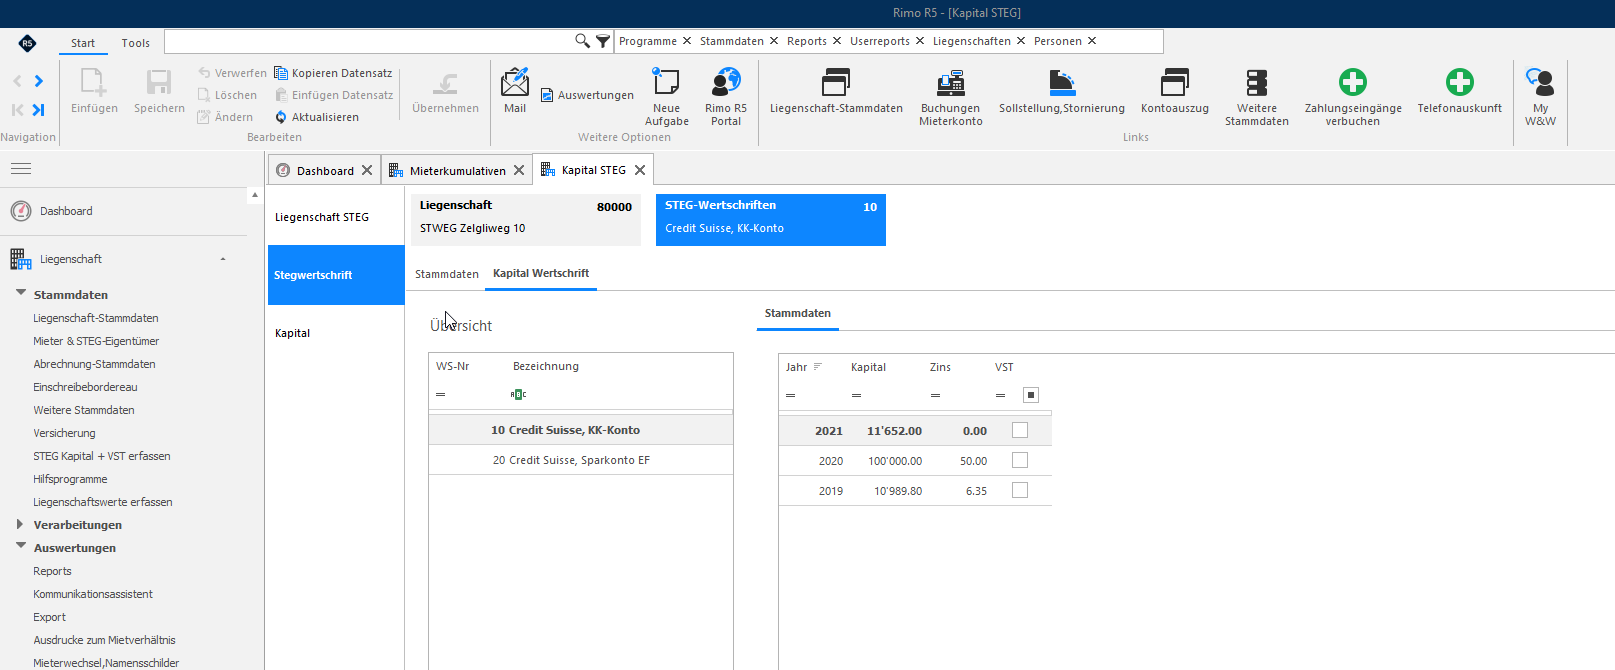Toggle VST checkbox for year 2019
Viewport: 1615px width, 670px height.
pos(1020,490)
